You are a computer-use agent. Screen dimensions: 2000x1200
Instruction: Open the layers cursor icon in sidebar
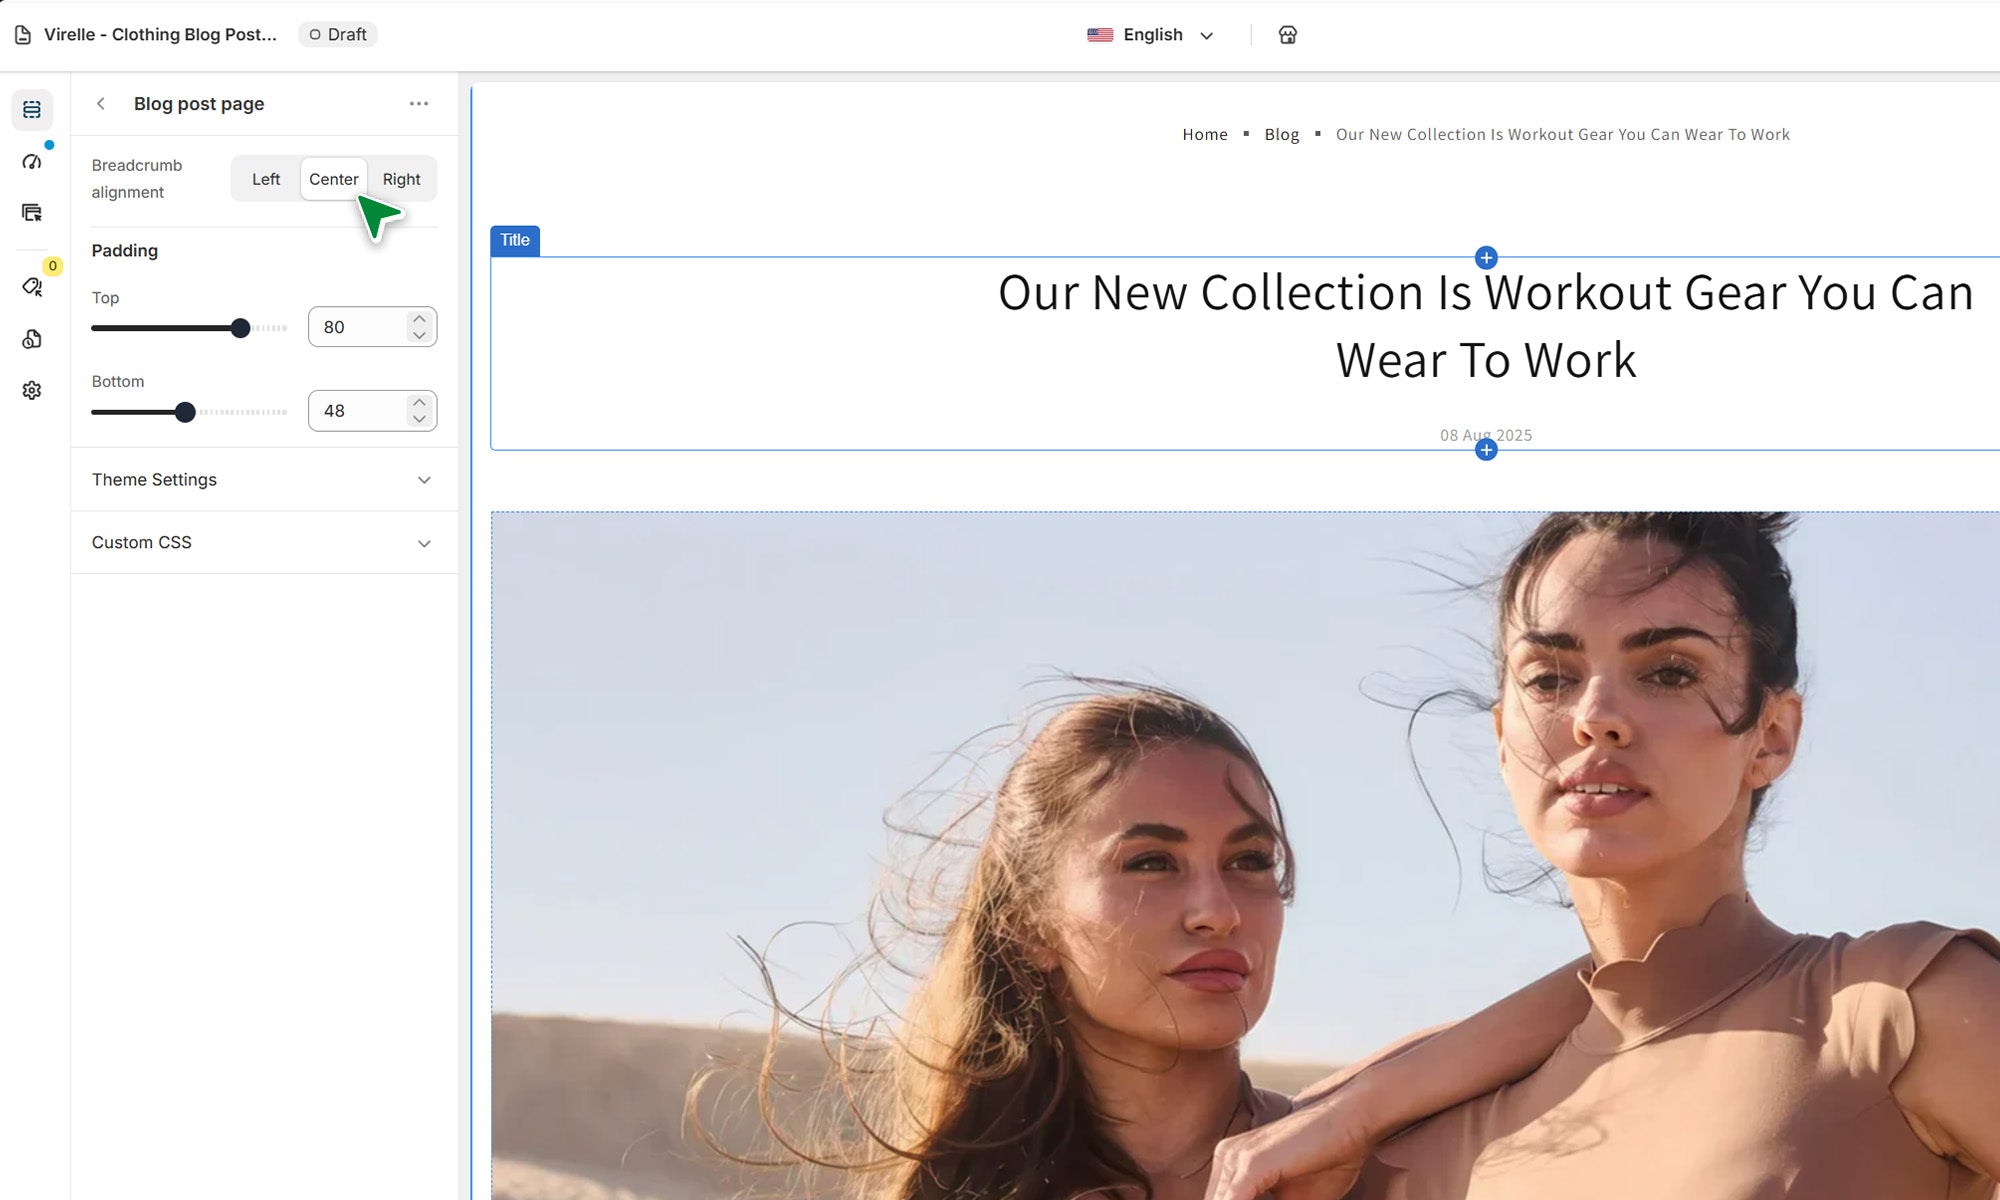pyautogui.click(x=32, y=213)
